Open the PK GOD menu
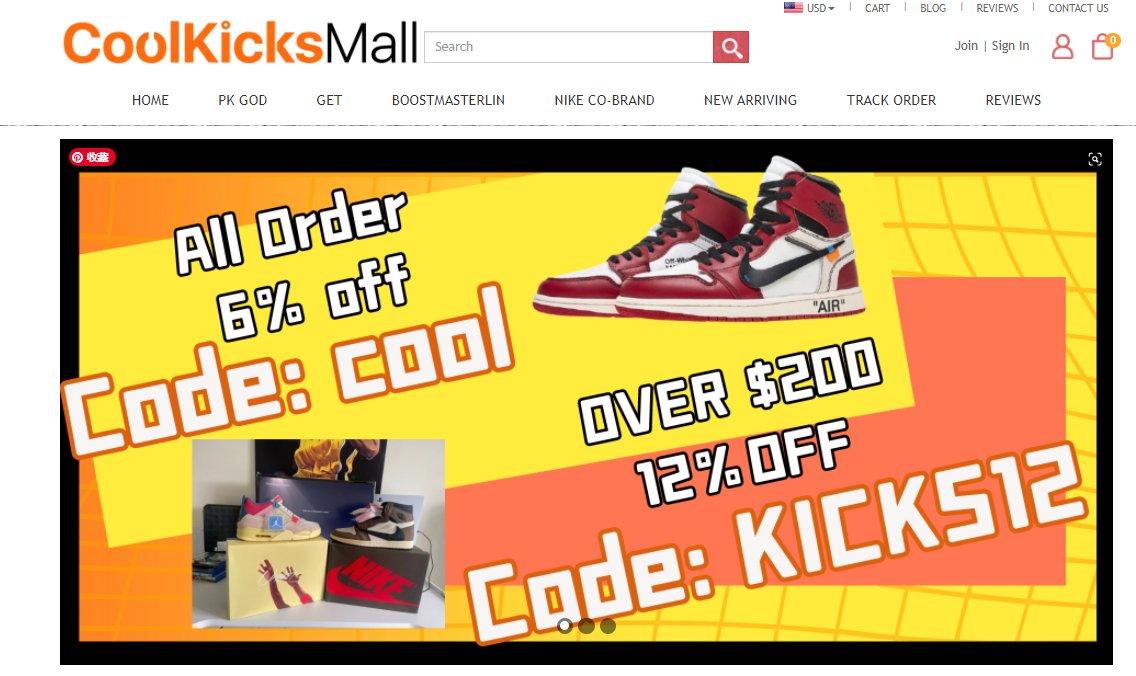This screenshot has height=676, width=1136. point(243,100)
